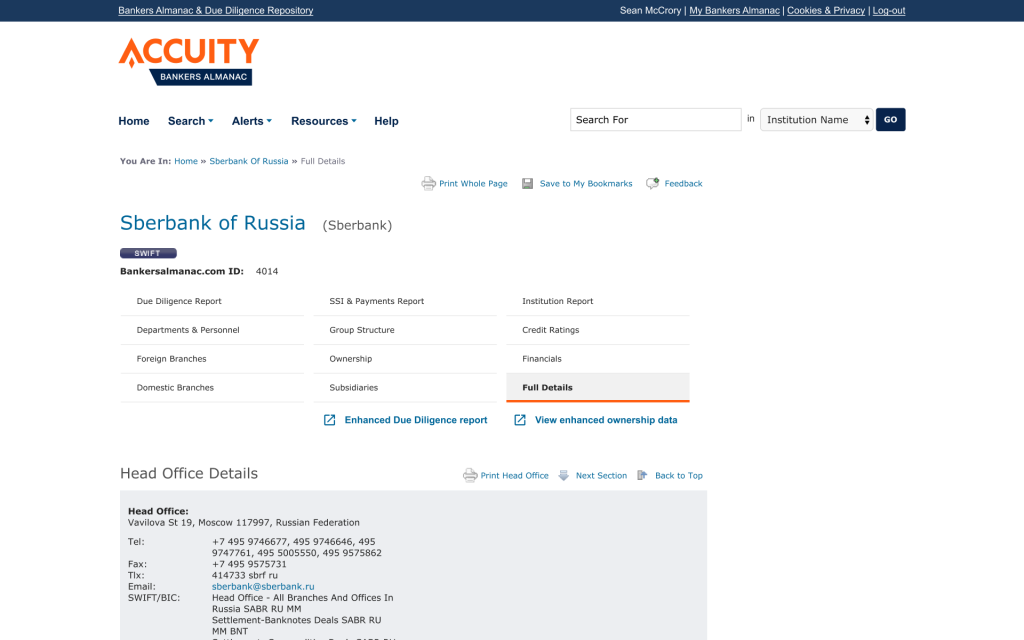Click the Print Whole Page link

(473, 184)
